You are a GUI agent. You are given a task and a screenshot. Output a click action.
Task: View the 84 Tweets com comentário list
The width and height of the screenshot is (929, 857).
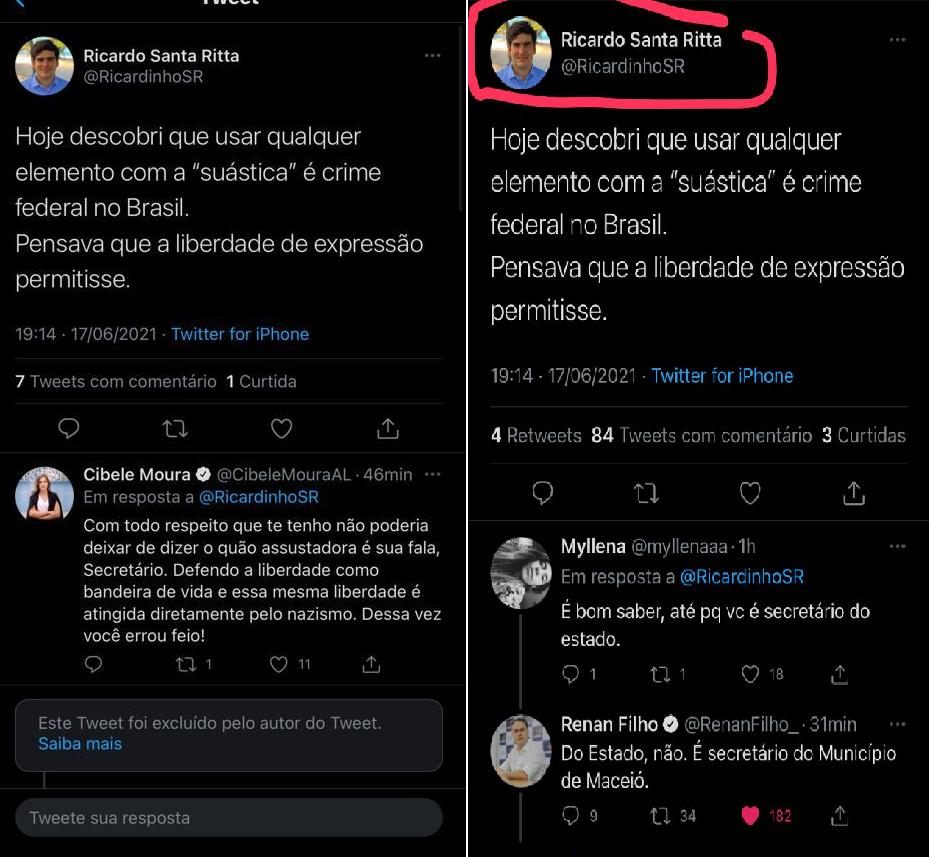pyautogui.click(x=702, y=435)
